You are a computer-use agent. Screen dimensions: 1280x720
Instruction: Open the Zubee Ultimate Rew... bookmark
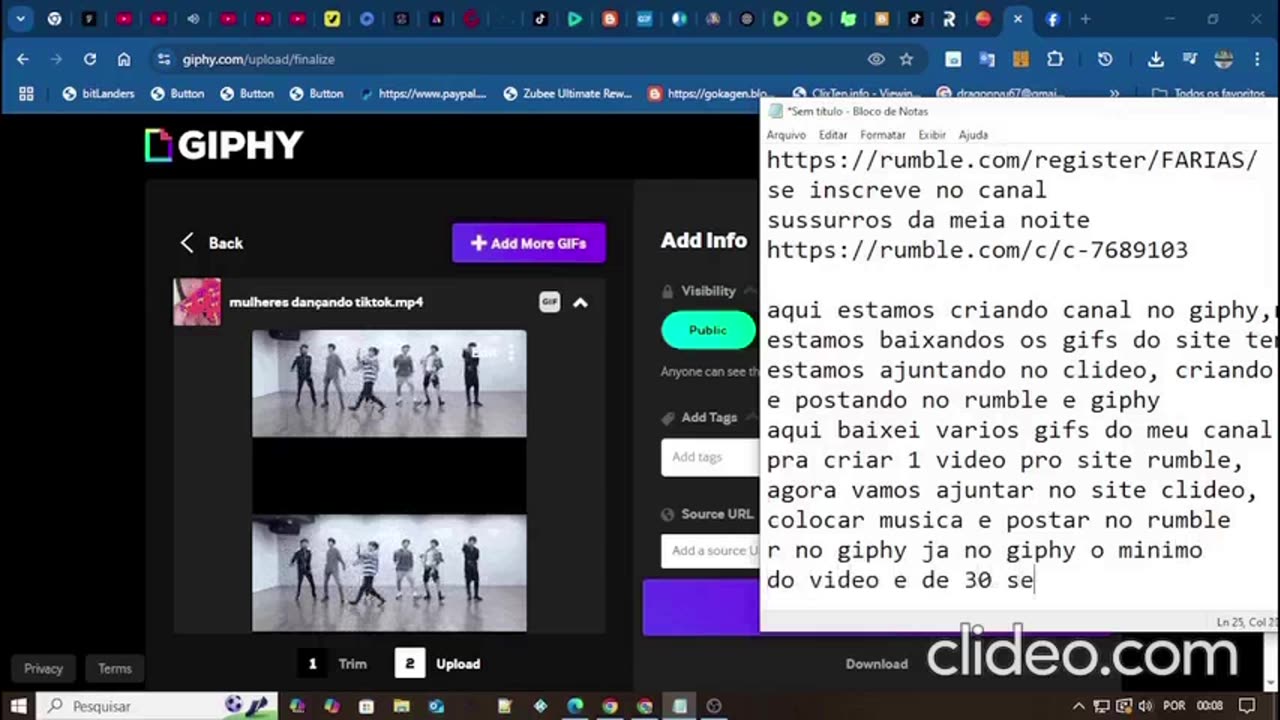click(567, 93)
